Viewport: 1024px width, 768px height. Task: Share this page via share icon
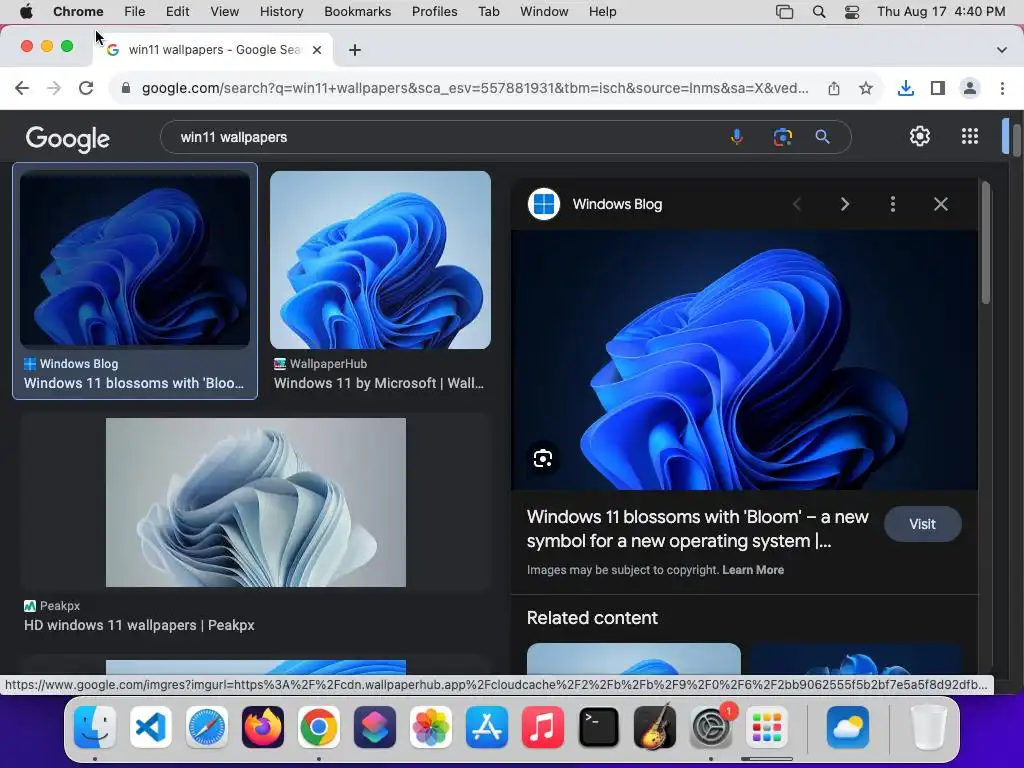pyautogui.click(x=834, y=88)
